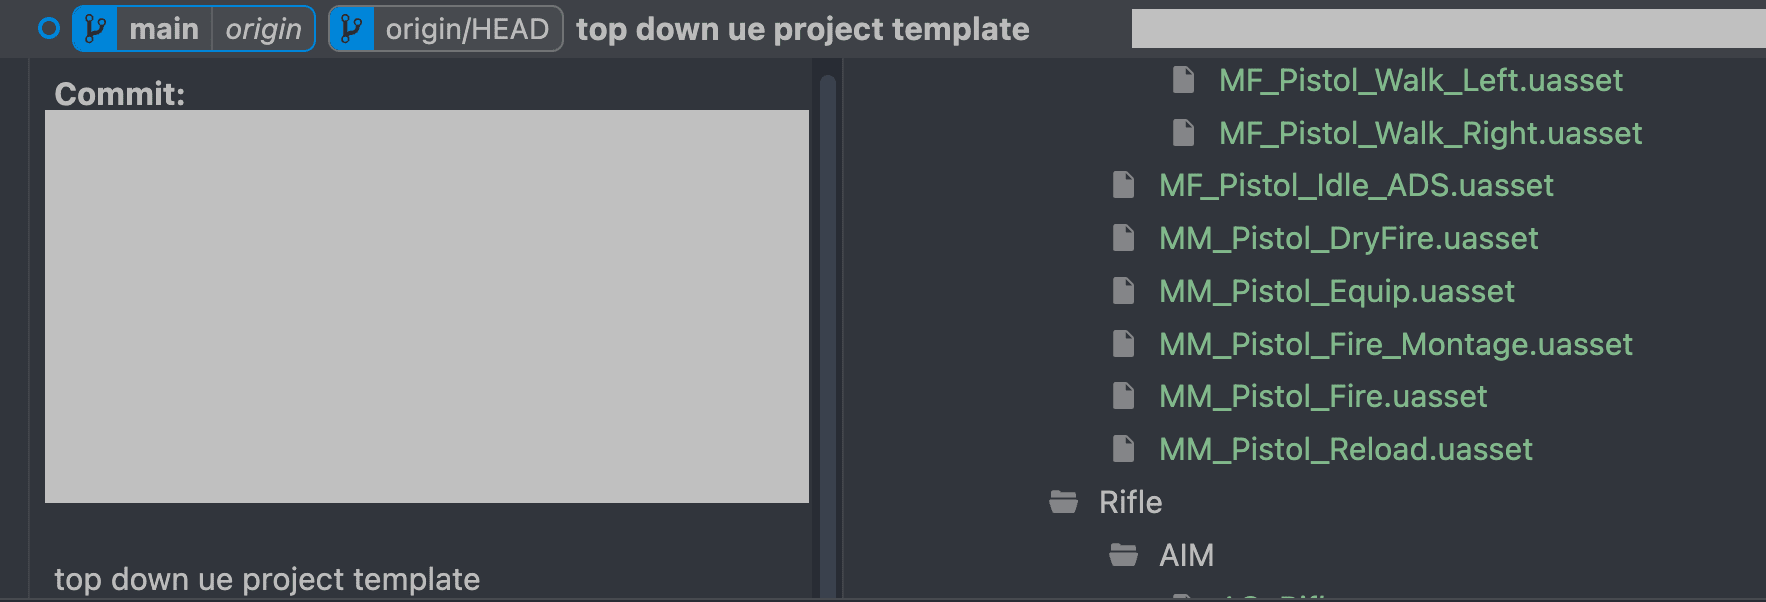Collapse the AIM folder
Viewport: 1766px width, 602px height.
coord(1123,555)
